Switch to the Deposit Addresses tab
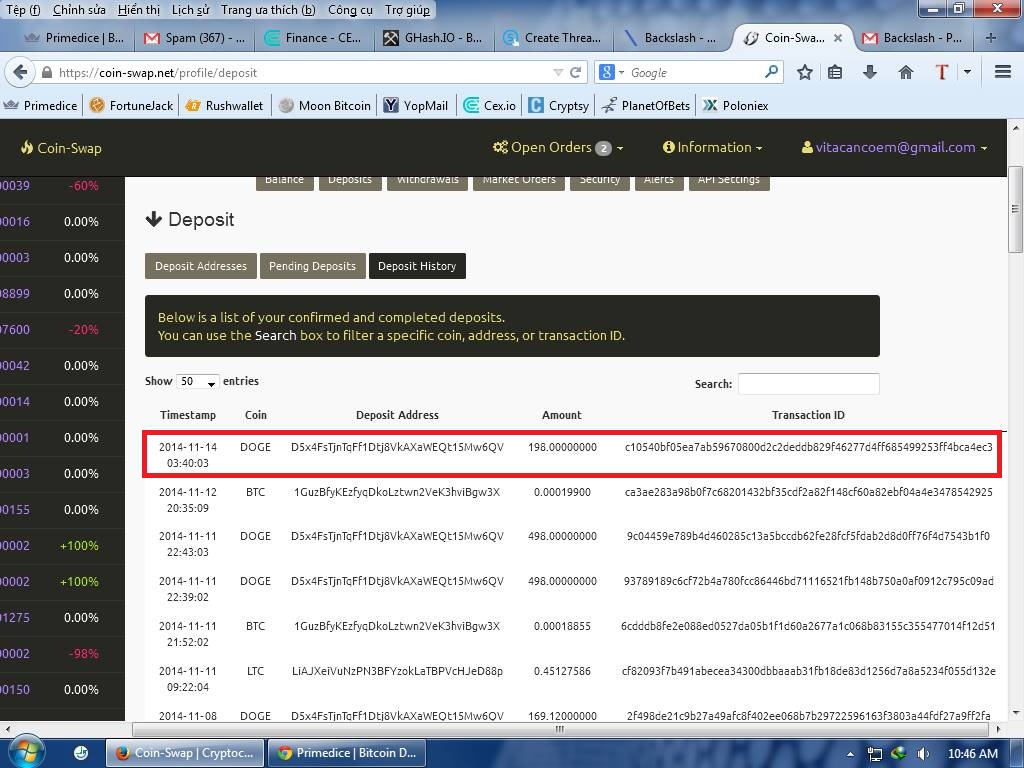This screenshot has height=768, width=1024. [200, 266]
